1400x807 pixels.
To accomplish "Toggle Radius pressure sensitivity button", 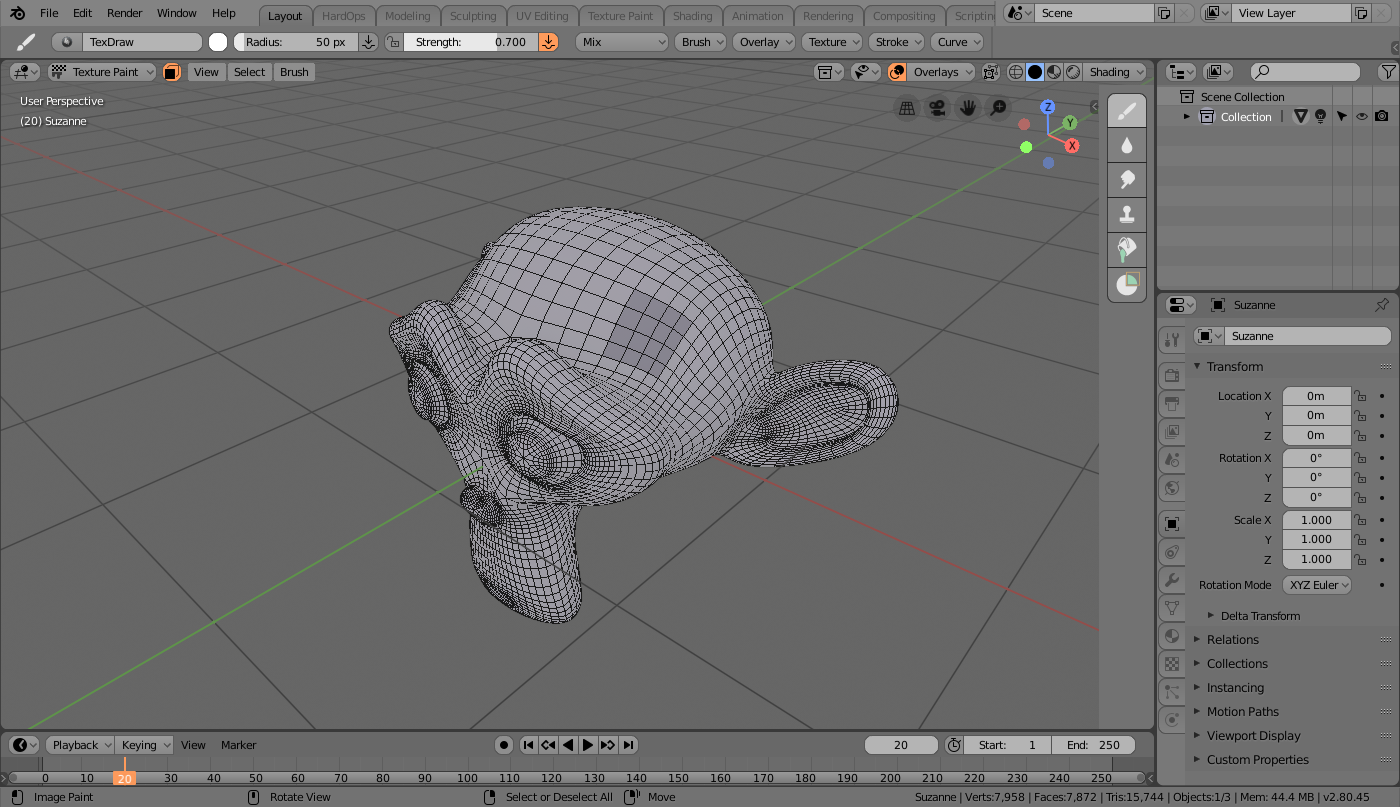I will [368, 42].
